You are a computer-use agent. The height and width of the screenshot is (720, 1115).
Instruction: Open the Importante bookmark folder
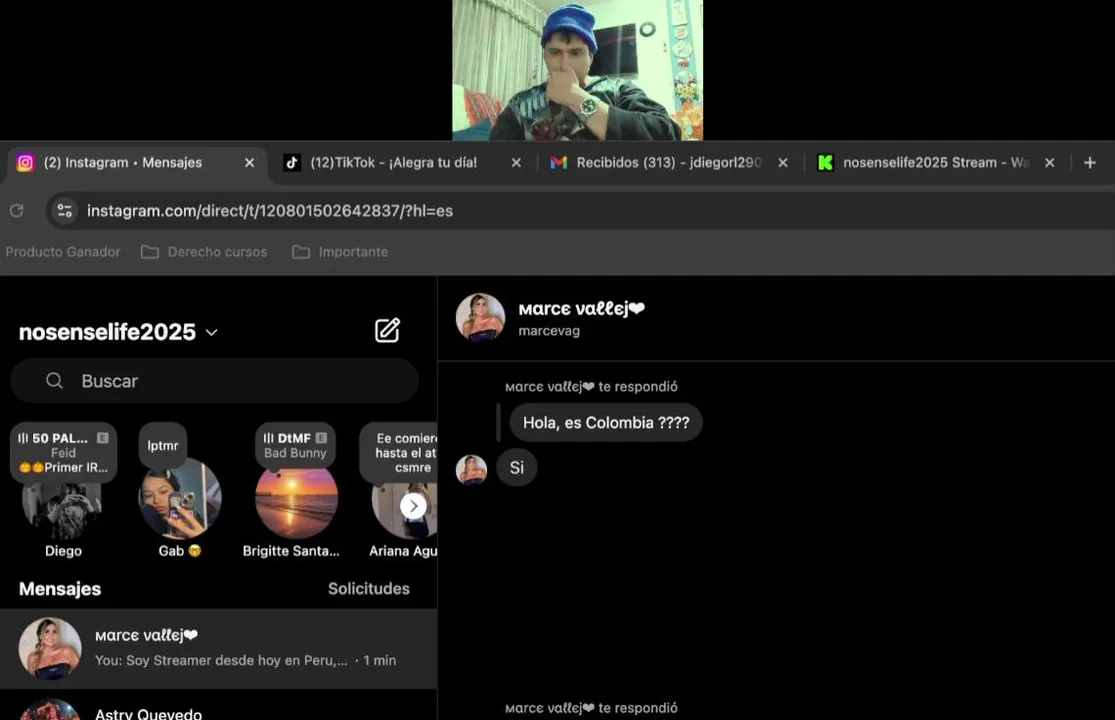click(x=341, y=252)
